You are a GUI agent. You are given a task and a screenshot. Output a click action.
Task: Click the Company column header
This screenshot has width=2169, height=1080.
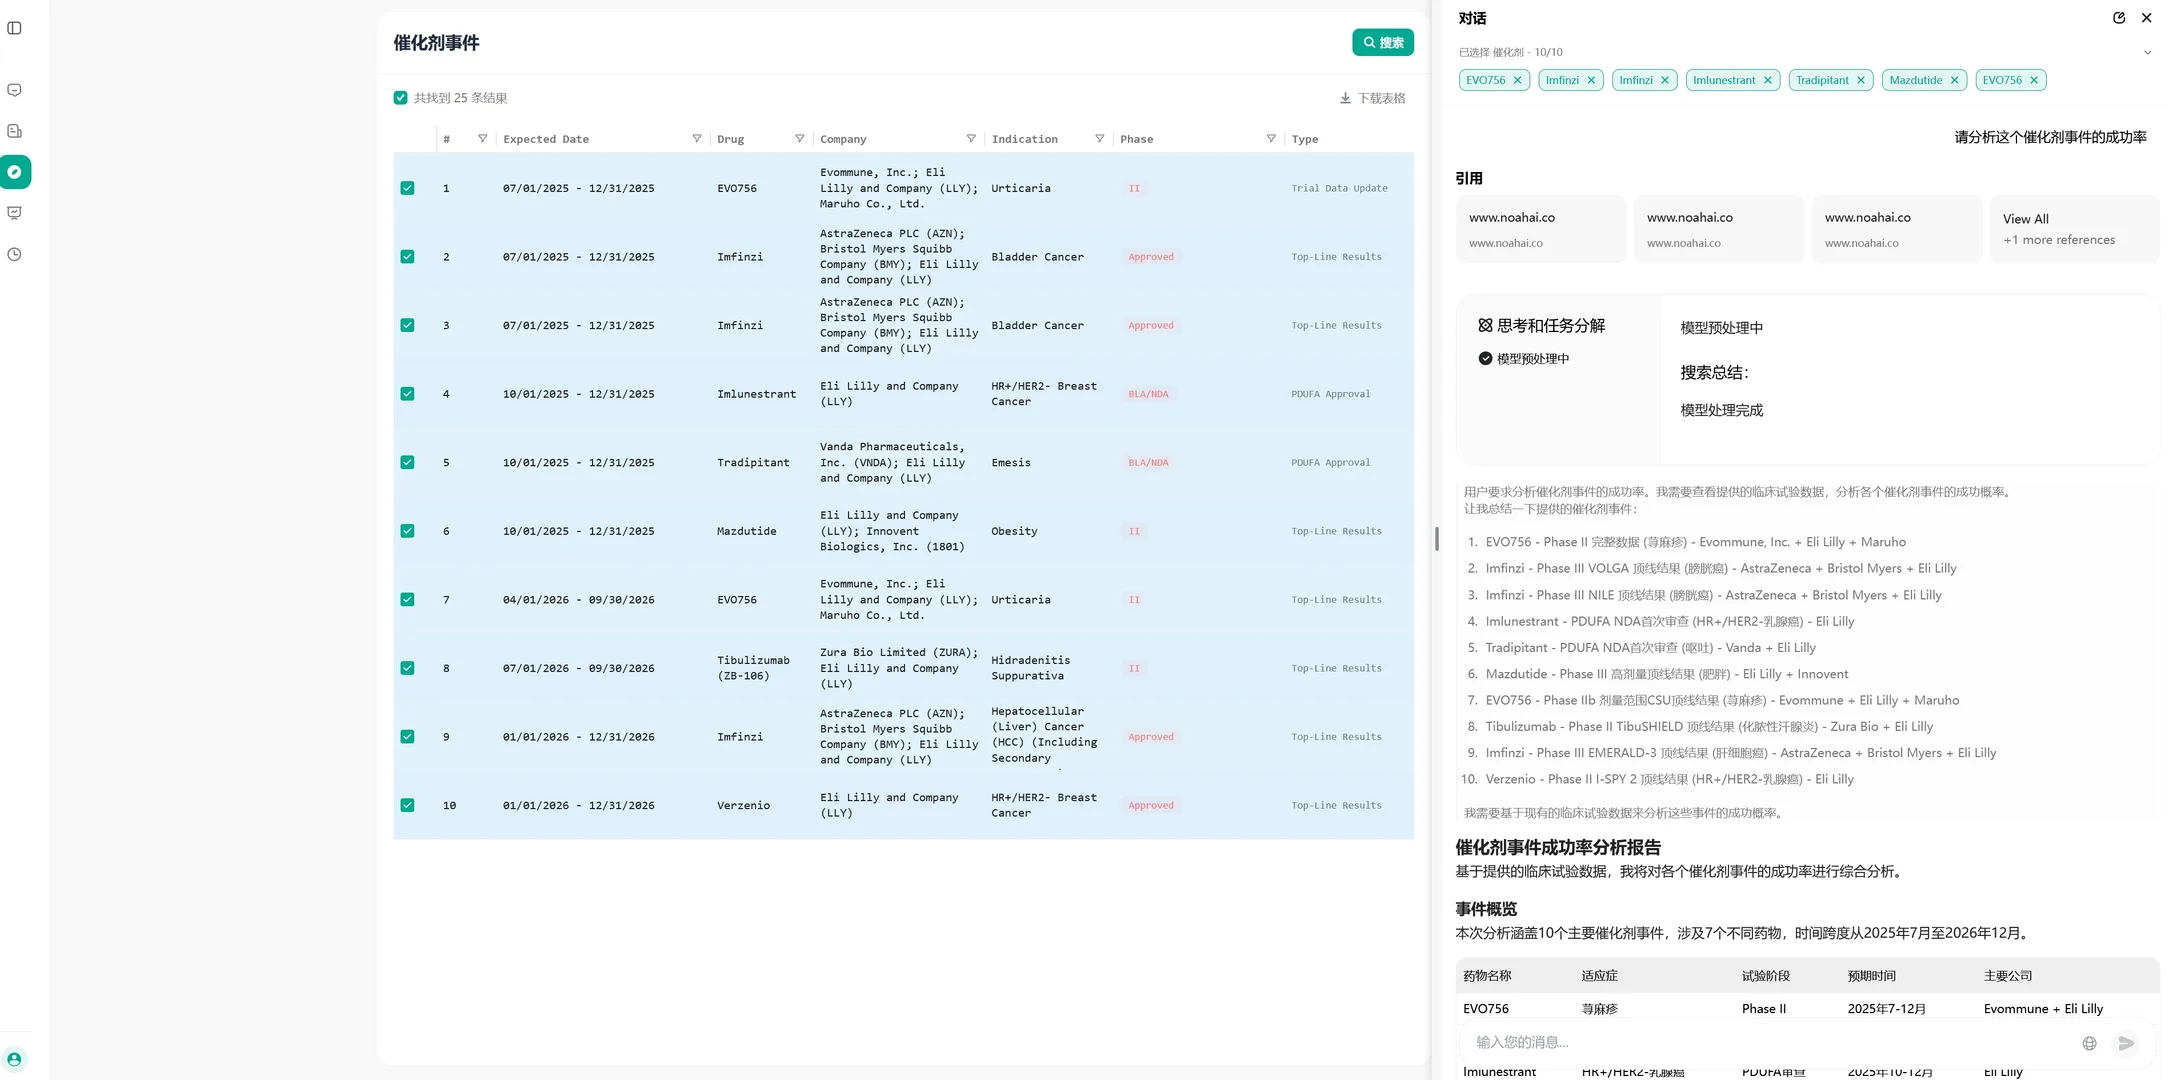[843, 139]
